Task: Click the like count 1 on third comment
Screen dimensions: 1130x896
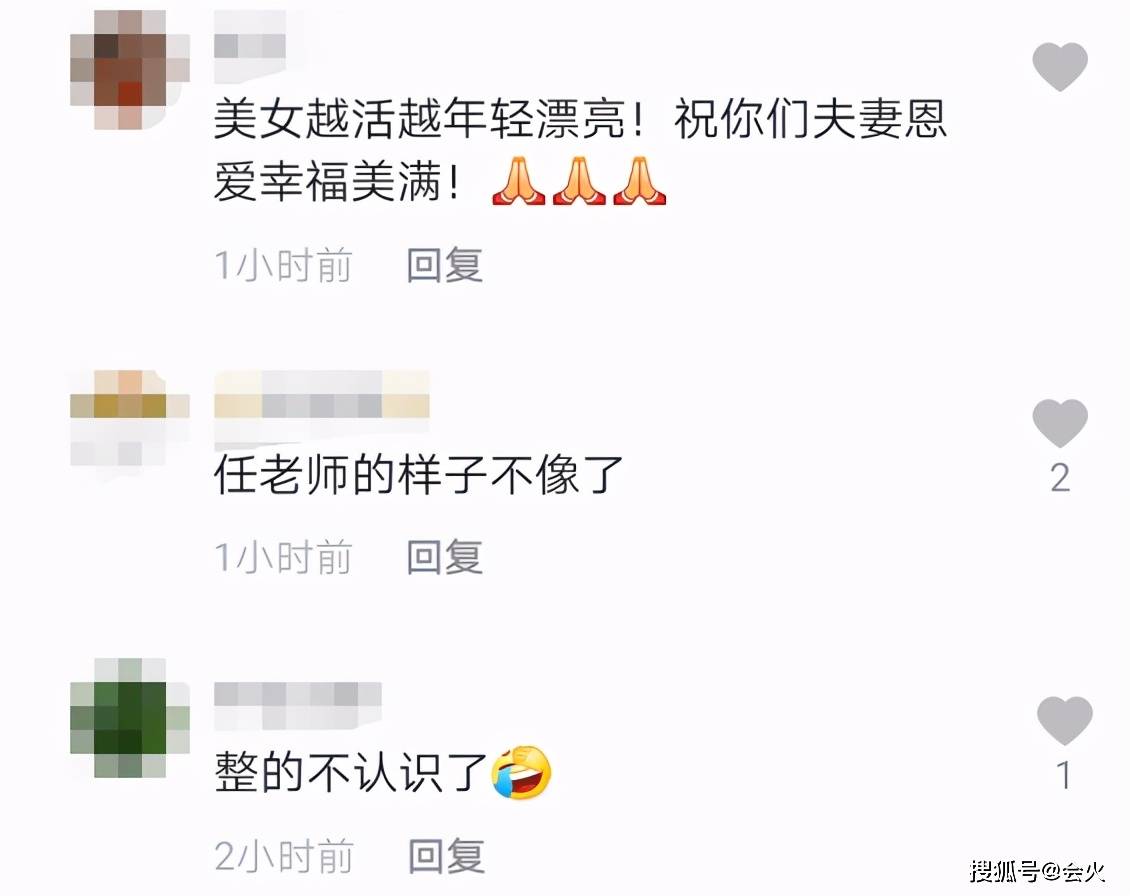Action: coord(1064,776)
